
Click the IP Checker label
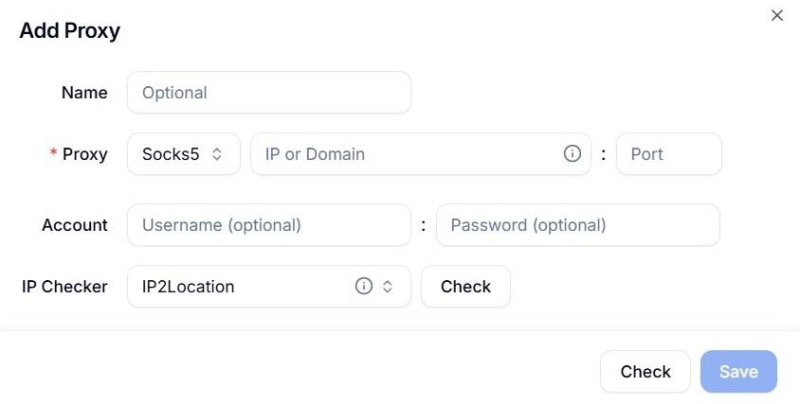64,287
